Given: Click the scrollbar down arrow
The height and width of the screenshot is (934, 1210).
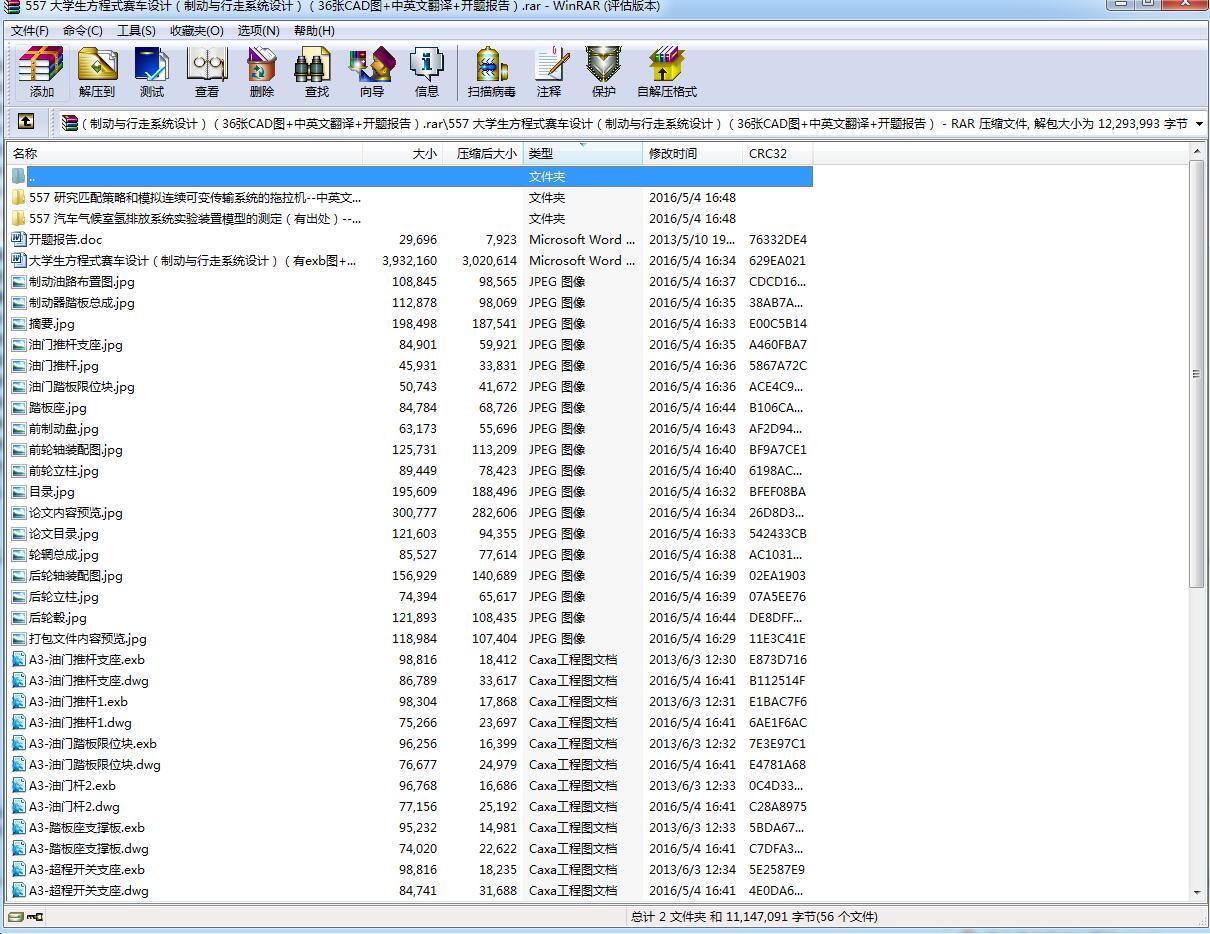Looking at the screenshot, I should 1197,892.
